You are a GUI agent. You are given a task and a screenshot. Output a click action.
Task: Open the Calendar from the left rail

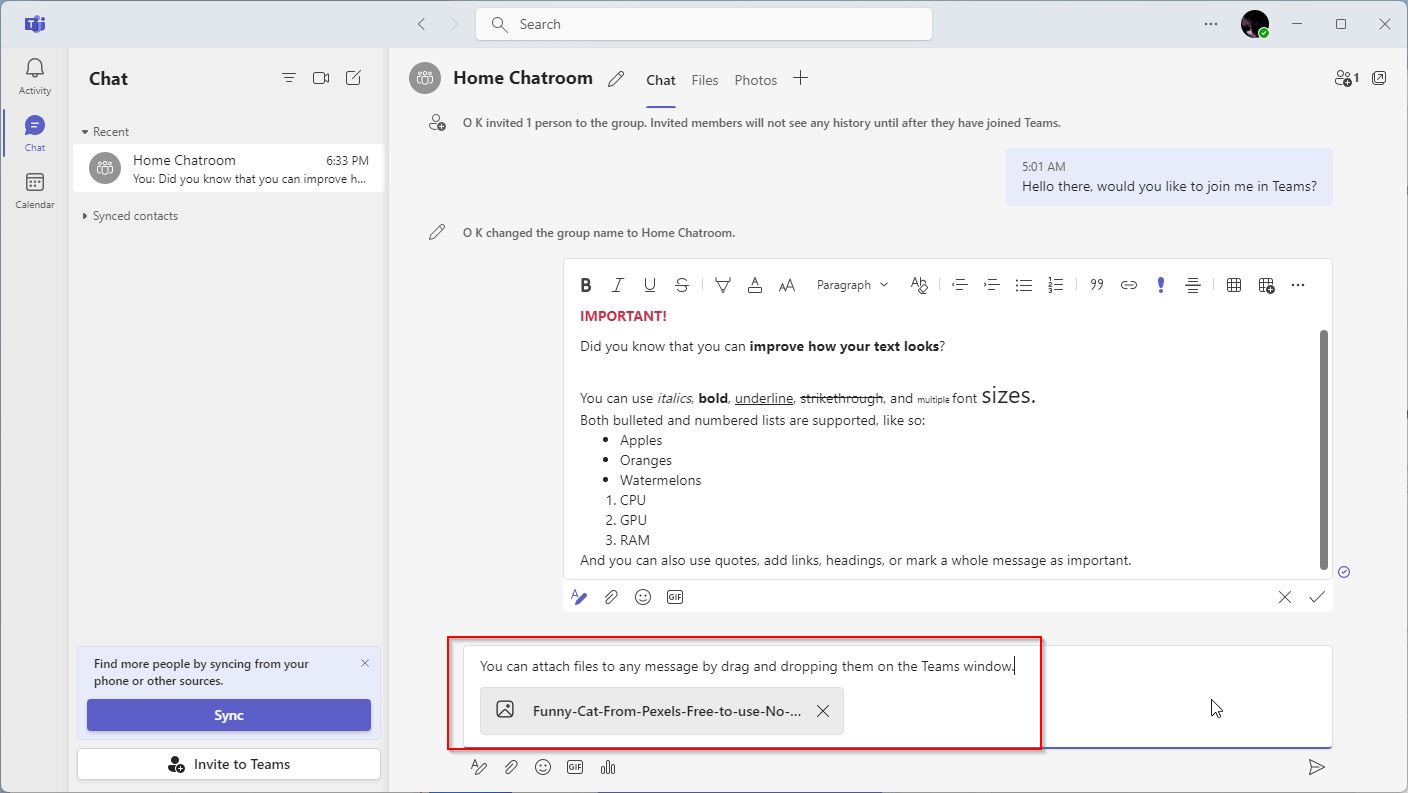coord(34,190)
